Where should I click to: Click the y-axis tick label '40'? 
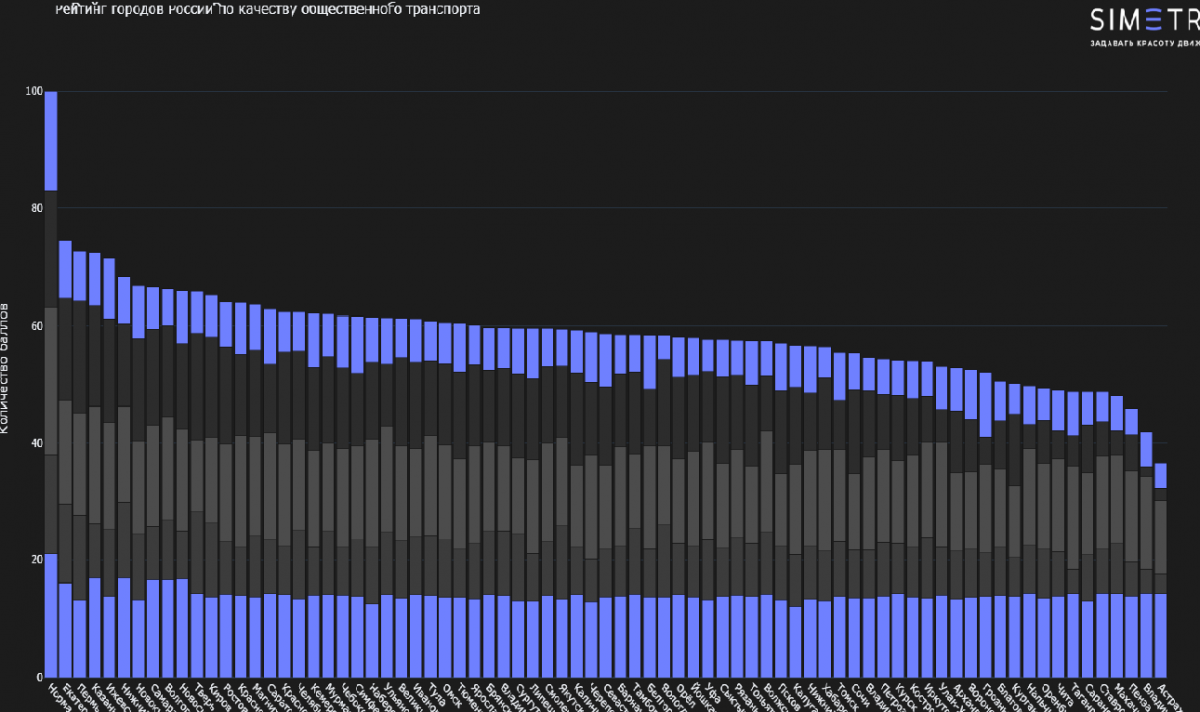36,443
